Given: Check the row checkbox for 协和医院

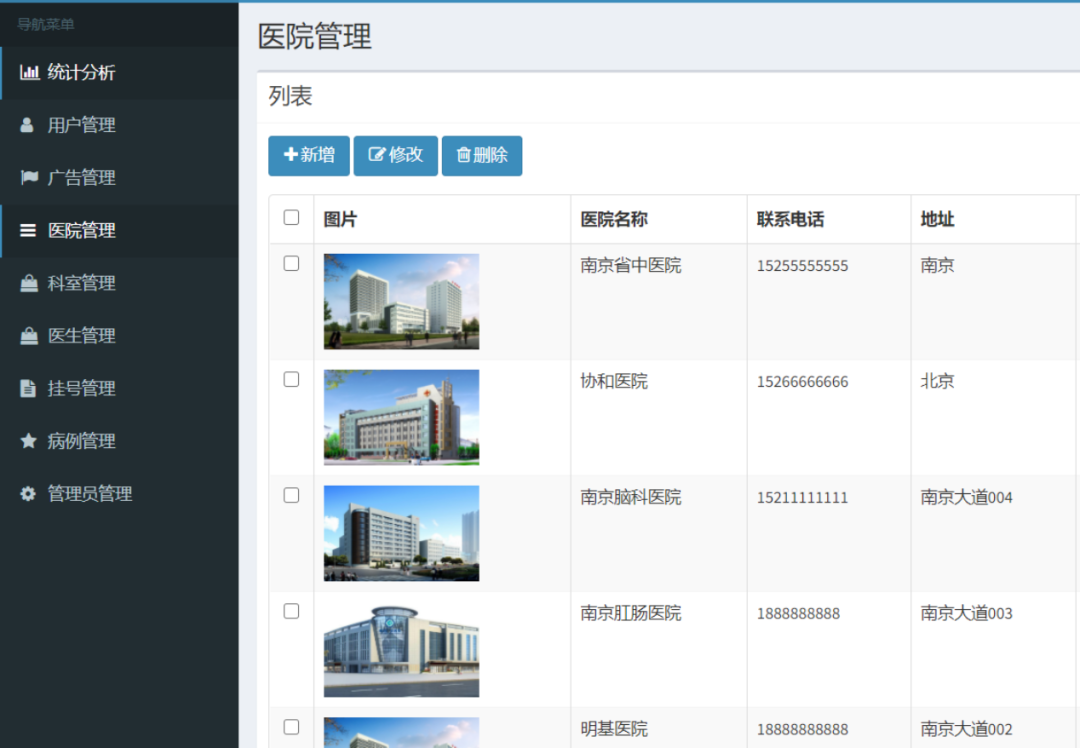Looking at the screenshot, I should coord(291,380).
